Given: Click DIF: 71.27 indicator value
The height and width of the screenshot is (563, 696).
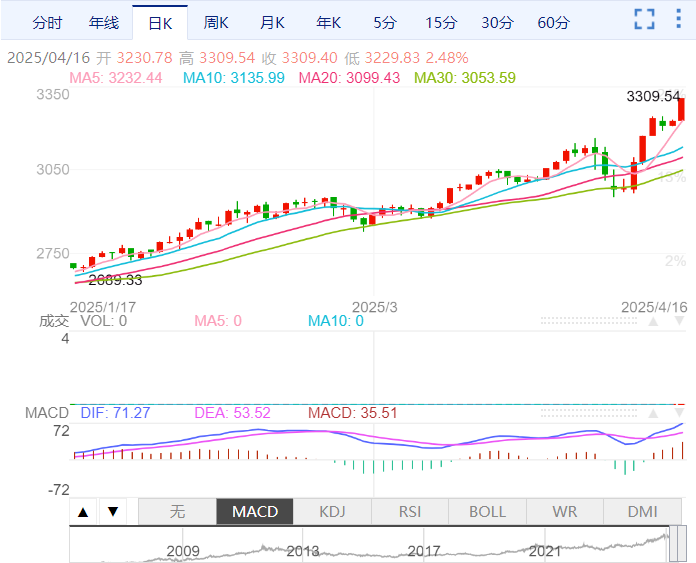Looking at the screenshot, I should [x=115, y=413].
